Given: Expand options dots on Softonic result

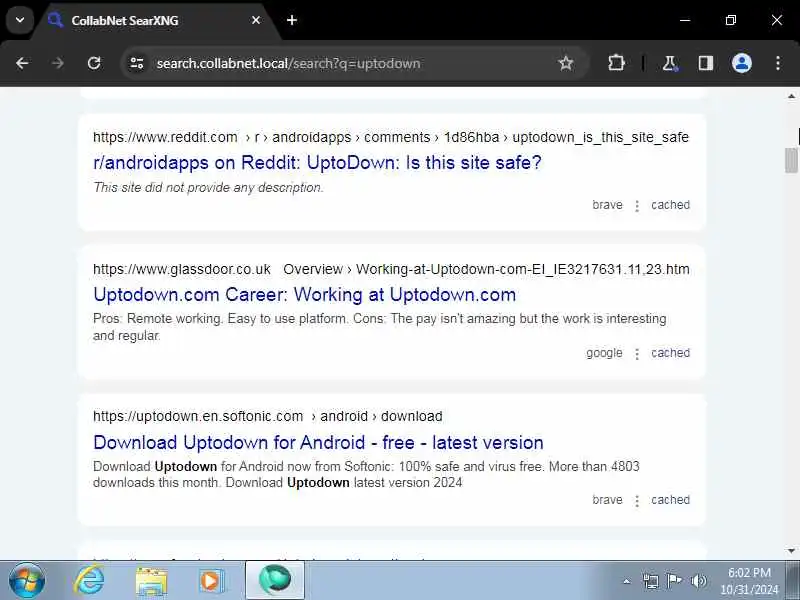Looking at the screenshot, I should coord(637,501).
